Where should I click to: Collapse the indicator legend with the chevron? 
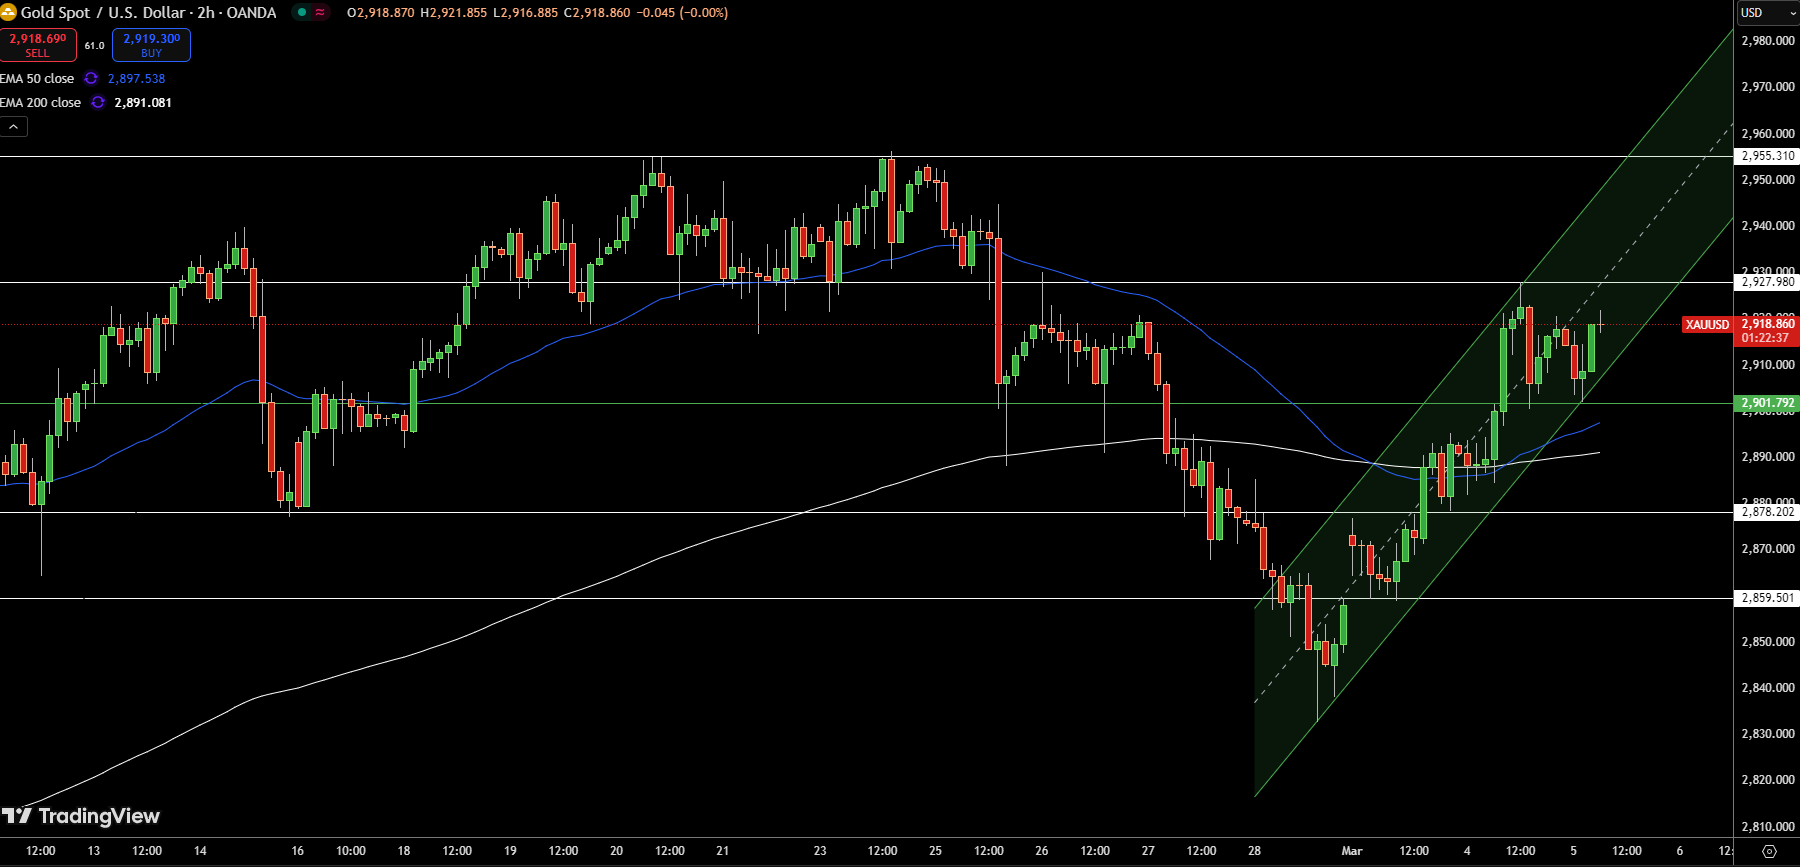(x=13, y=127)
